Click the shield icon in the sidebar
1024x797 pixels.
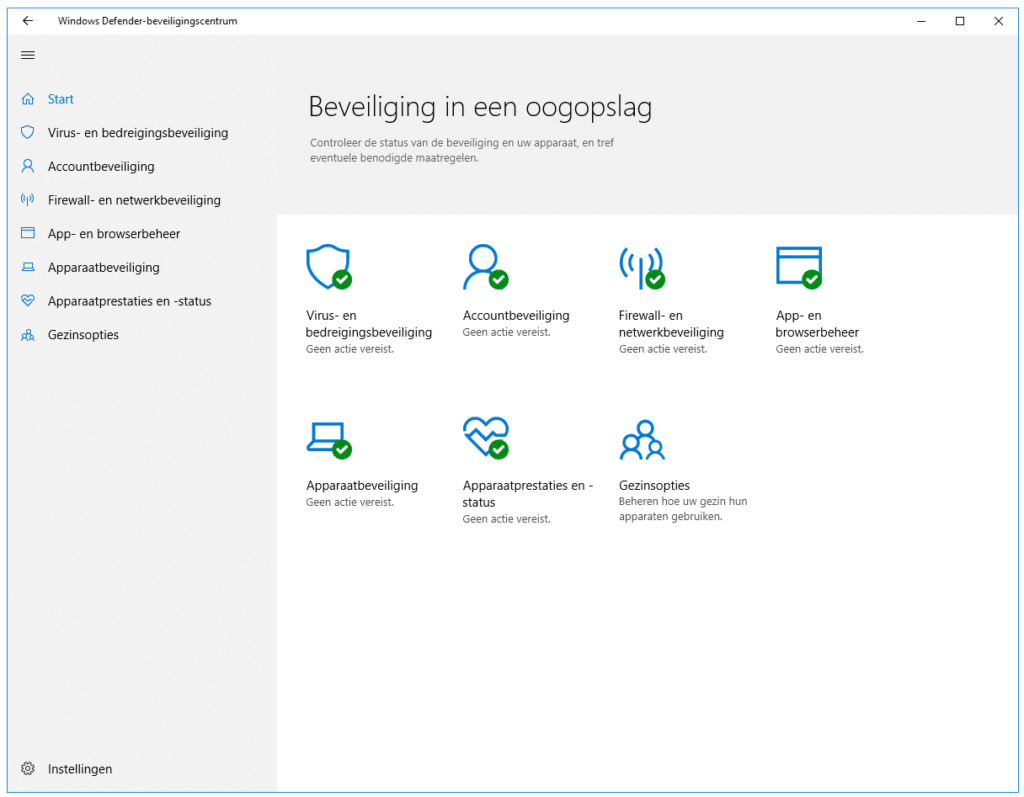click(27, 133)
